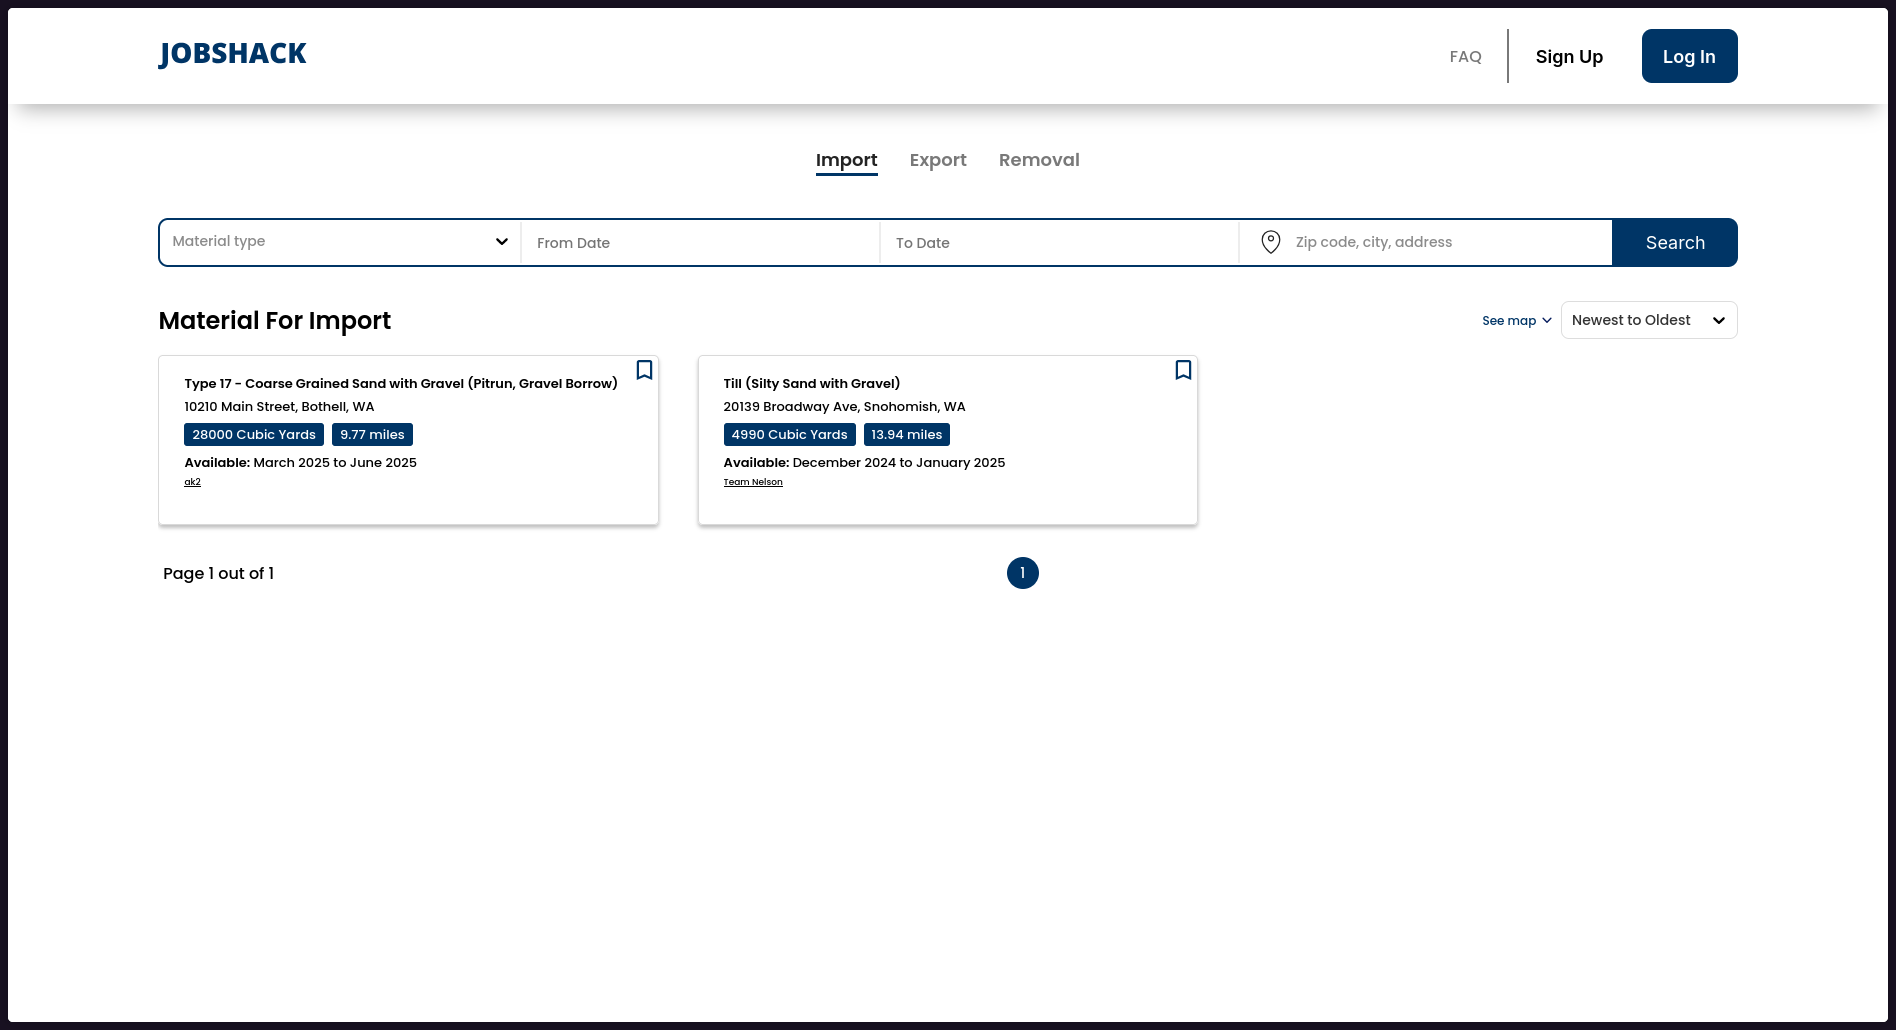Open the FAQ link
This screenshot has width=1896, height=1030.
coord(1465,57)
